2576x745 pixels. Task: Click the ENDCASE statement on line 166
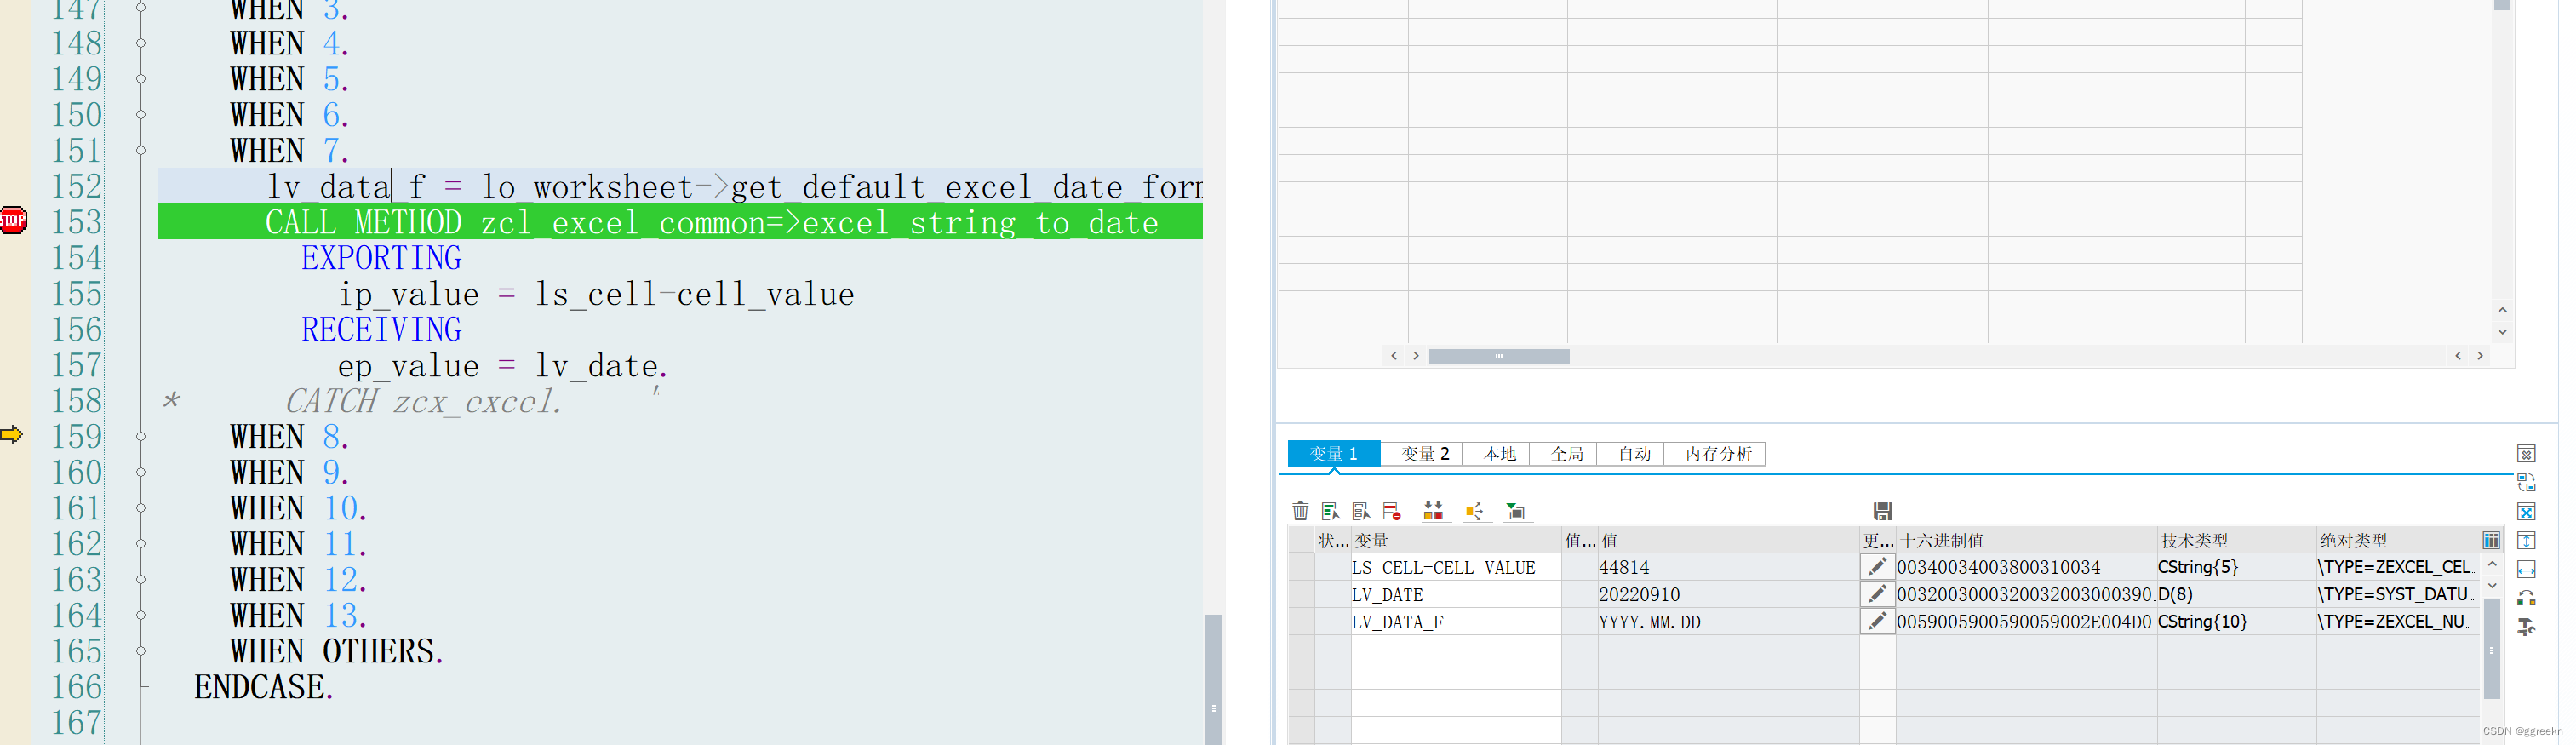click(x=264, y=687)
